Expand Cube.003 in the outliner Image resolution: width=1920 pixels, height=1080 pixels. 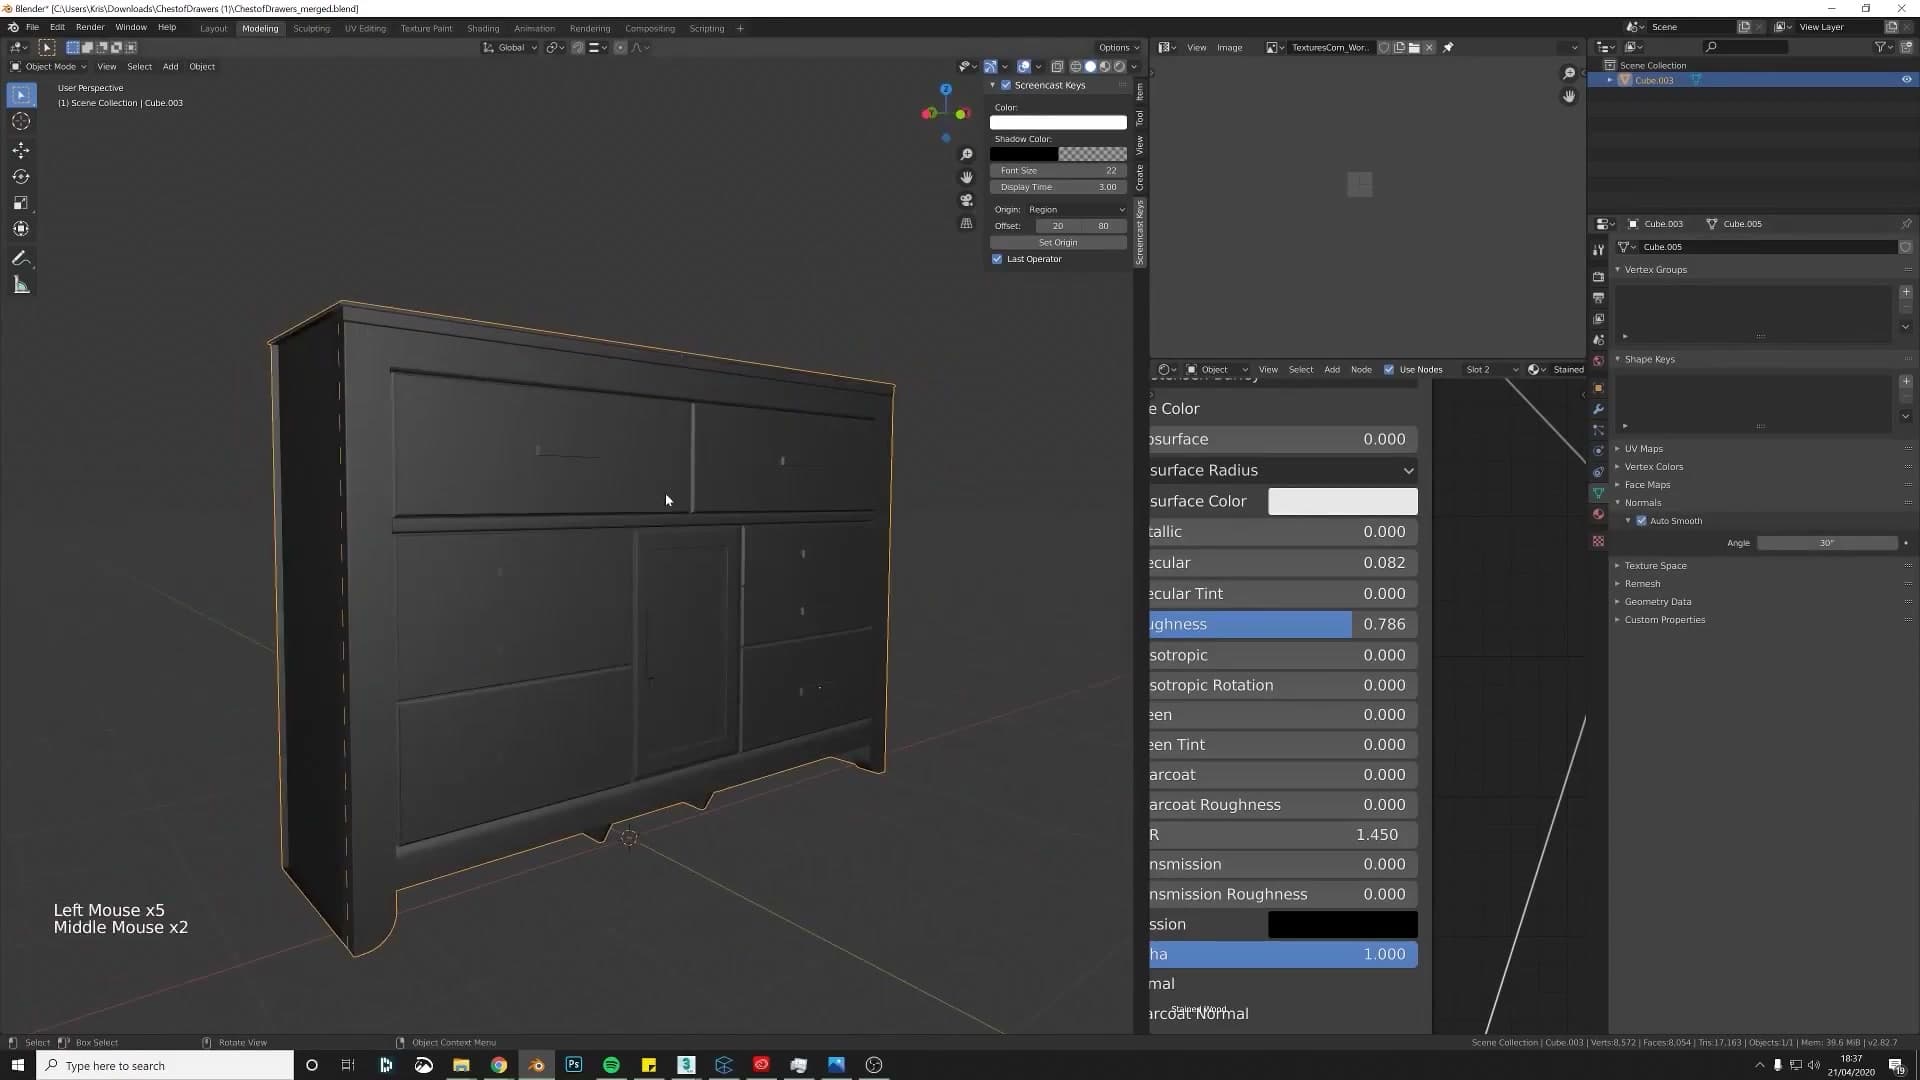click(x=1610, y=80)
